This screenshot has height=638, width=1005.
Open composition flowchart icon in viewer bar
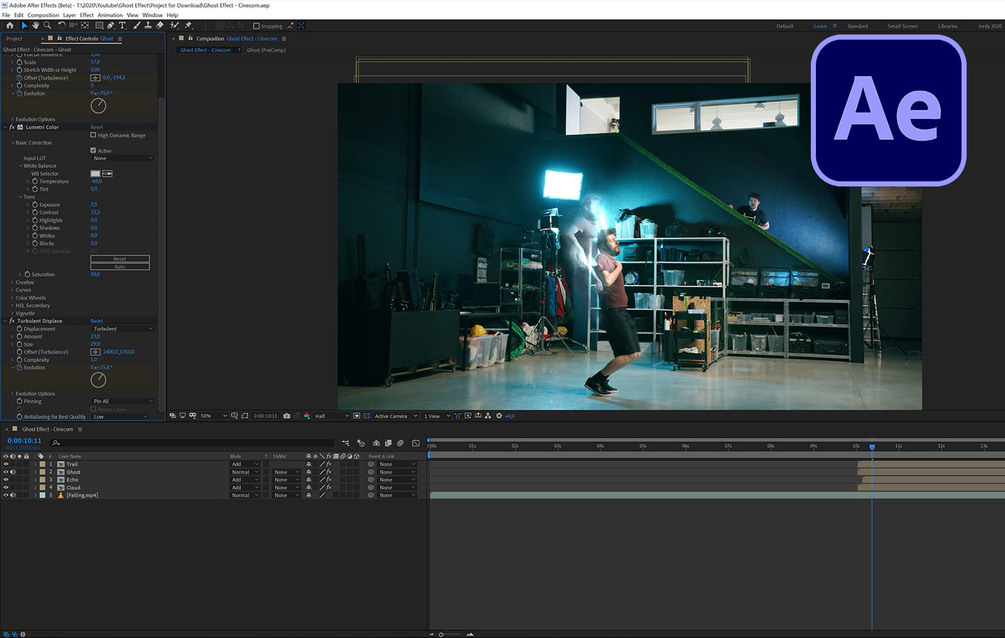coord(488,416)
